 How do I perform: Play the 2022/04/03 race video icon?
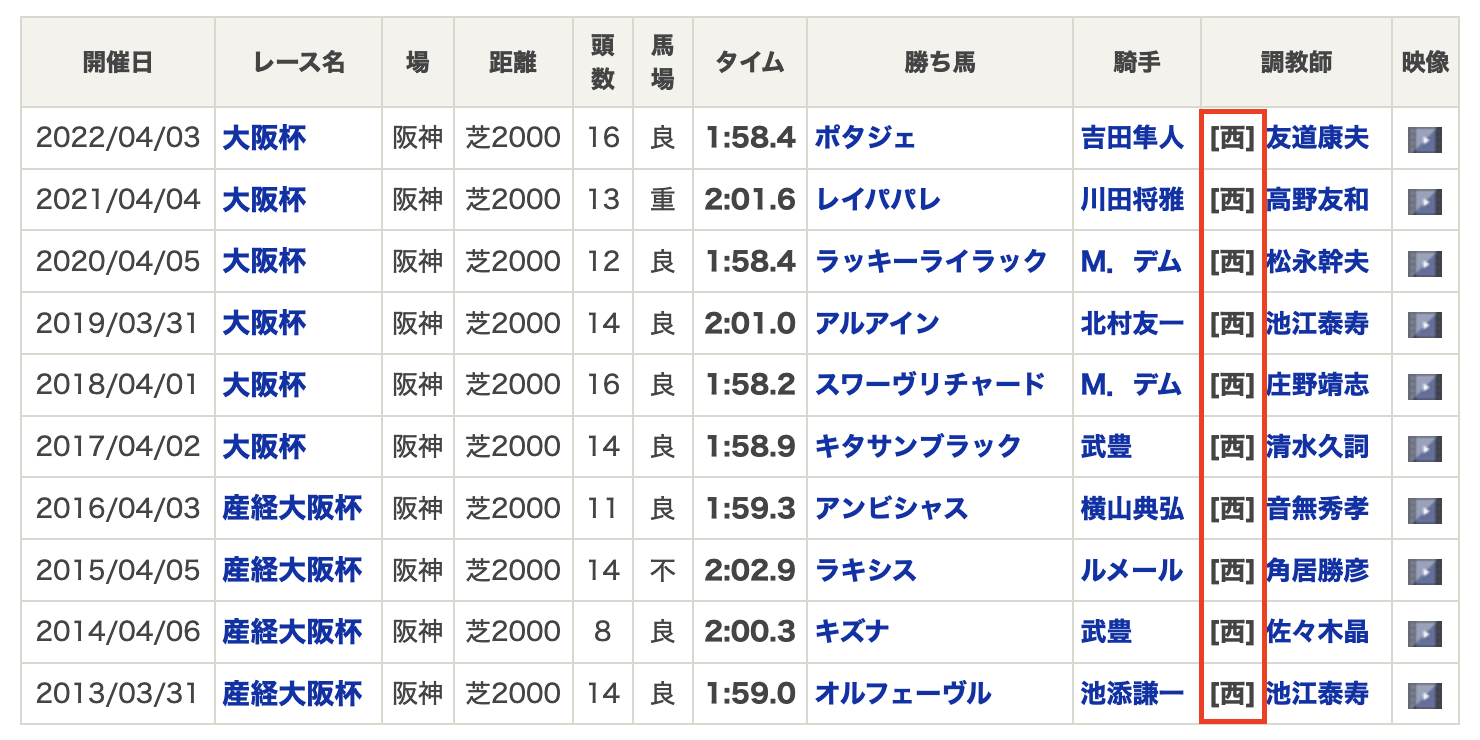(1424, 140)
